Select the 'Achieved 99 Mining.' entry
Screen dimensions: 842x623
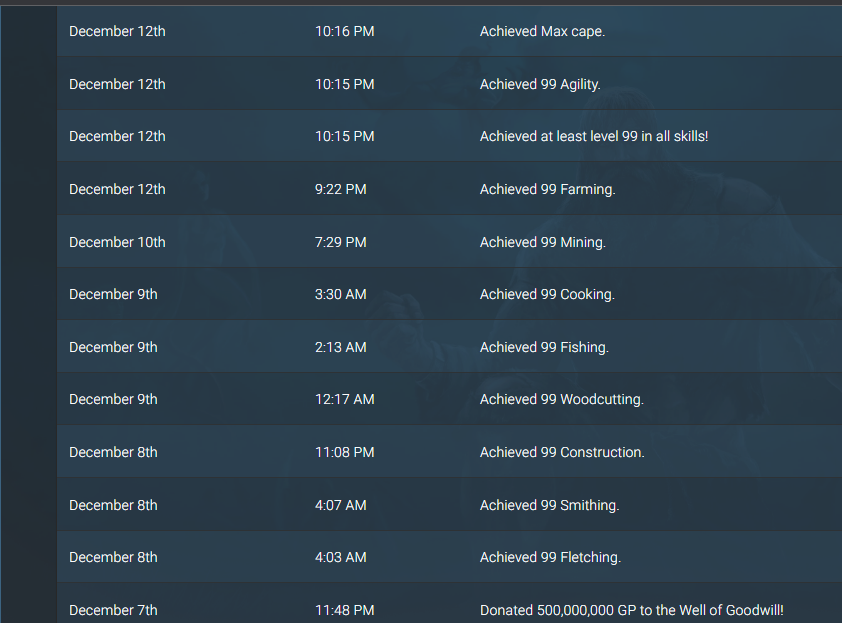(449, 242)
